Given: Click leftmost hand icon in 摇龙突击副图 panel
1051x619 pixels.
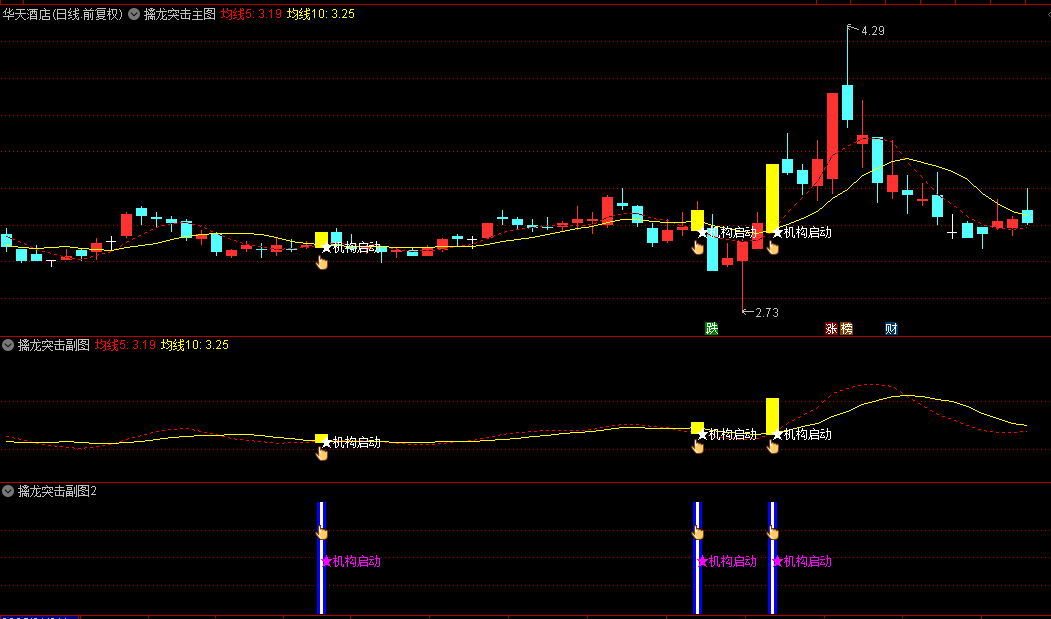Looking at the screenshot, I should 322,454.
